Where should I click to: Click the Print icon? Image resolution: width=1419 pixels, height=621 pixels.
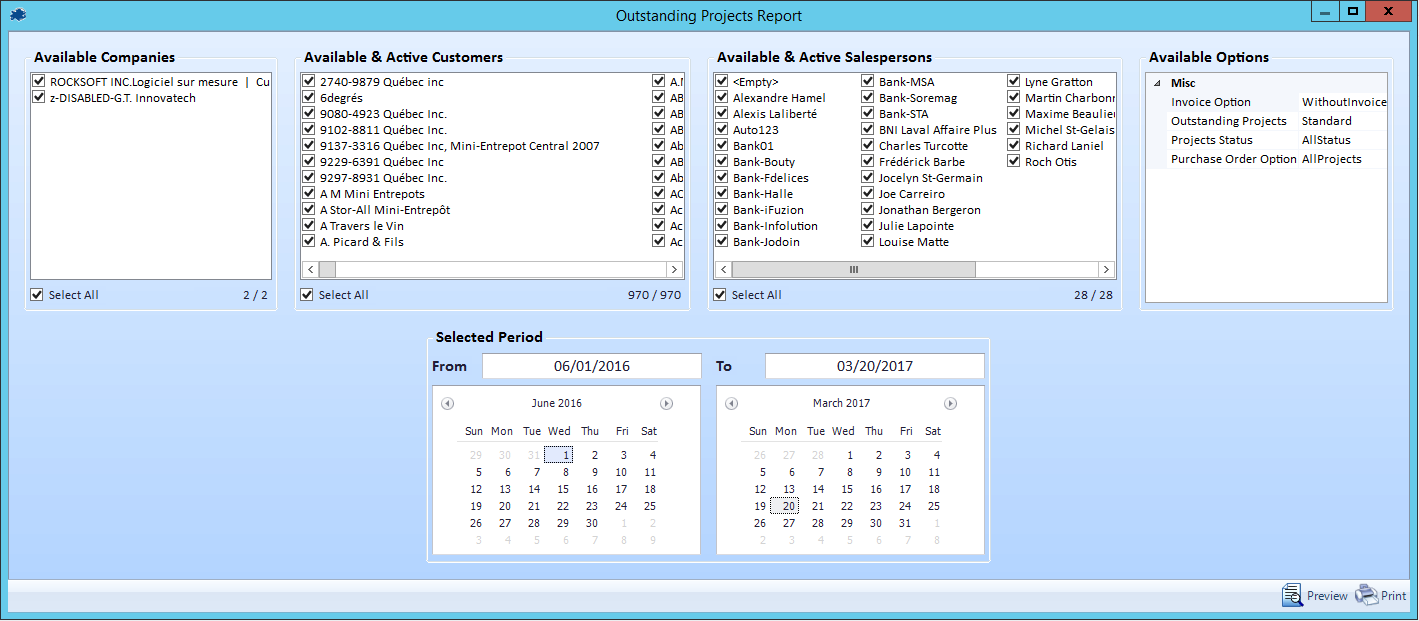1366,595
